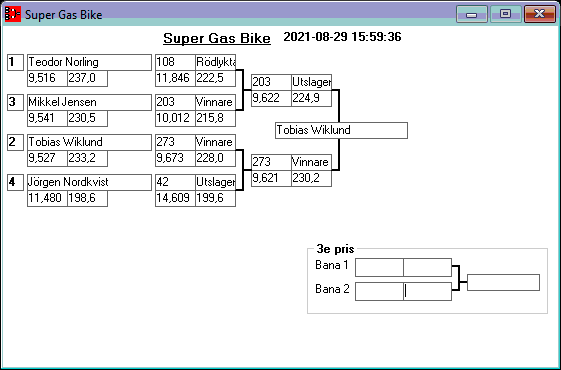Select the 3e pris winner field
561x370 pixels.
[x=503, y=282]
